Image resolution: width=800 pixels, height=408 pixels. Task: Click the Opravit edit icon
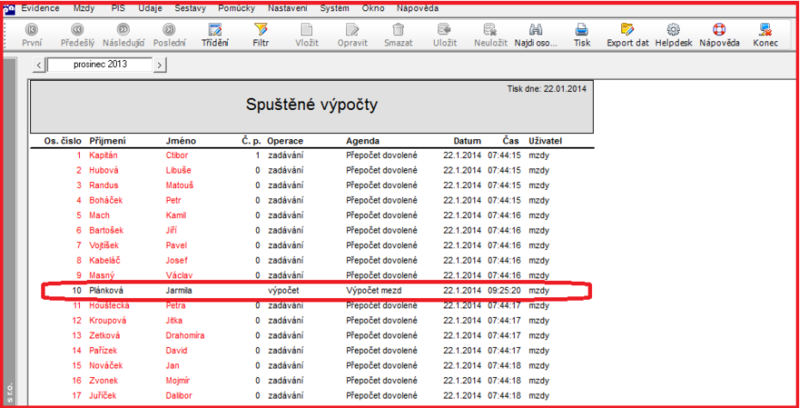[353, 30]
